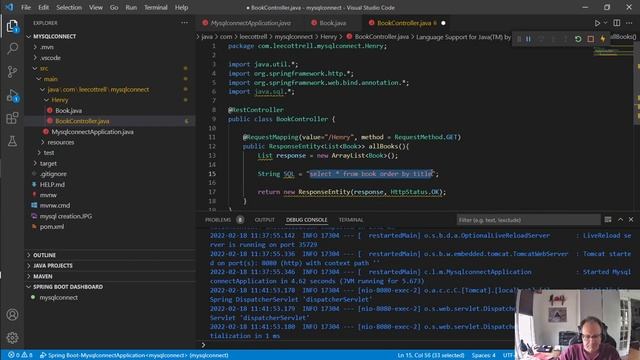Click the hot code replace lightning icon
640x360 pixels.
[602, 39]
